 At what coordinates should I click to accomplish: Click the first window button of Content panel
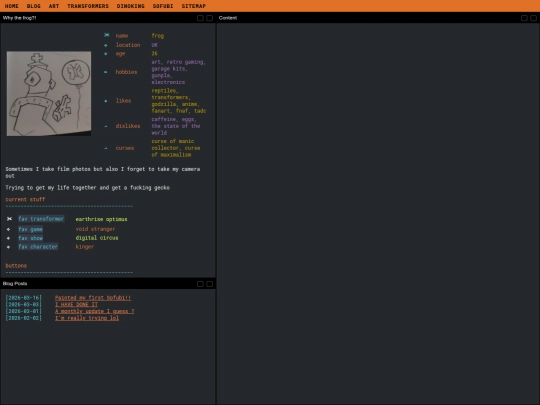point(524,18)
